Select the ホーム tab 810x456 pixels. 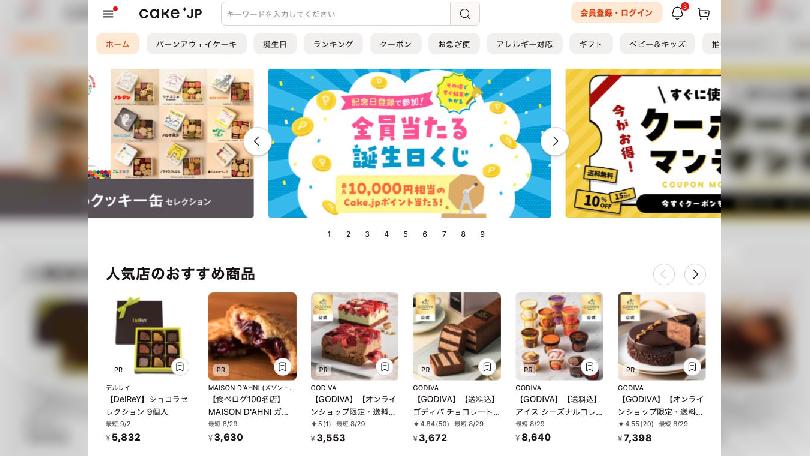117,44
